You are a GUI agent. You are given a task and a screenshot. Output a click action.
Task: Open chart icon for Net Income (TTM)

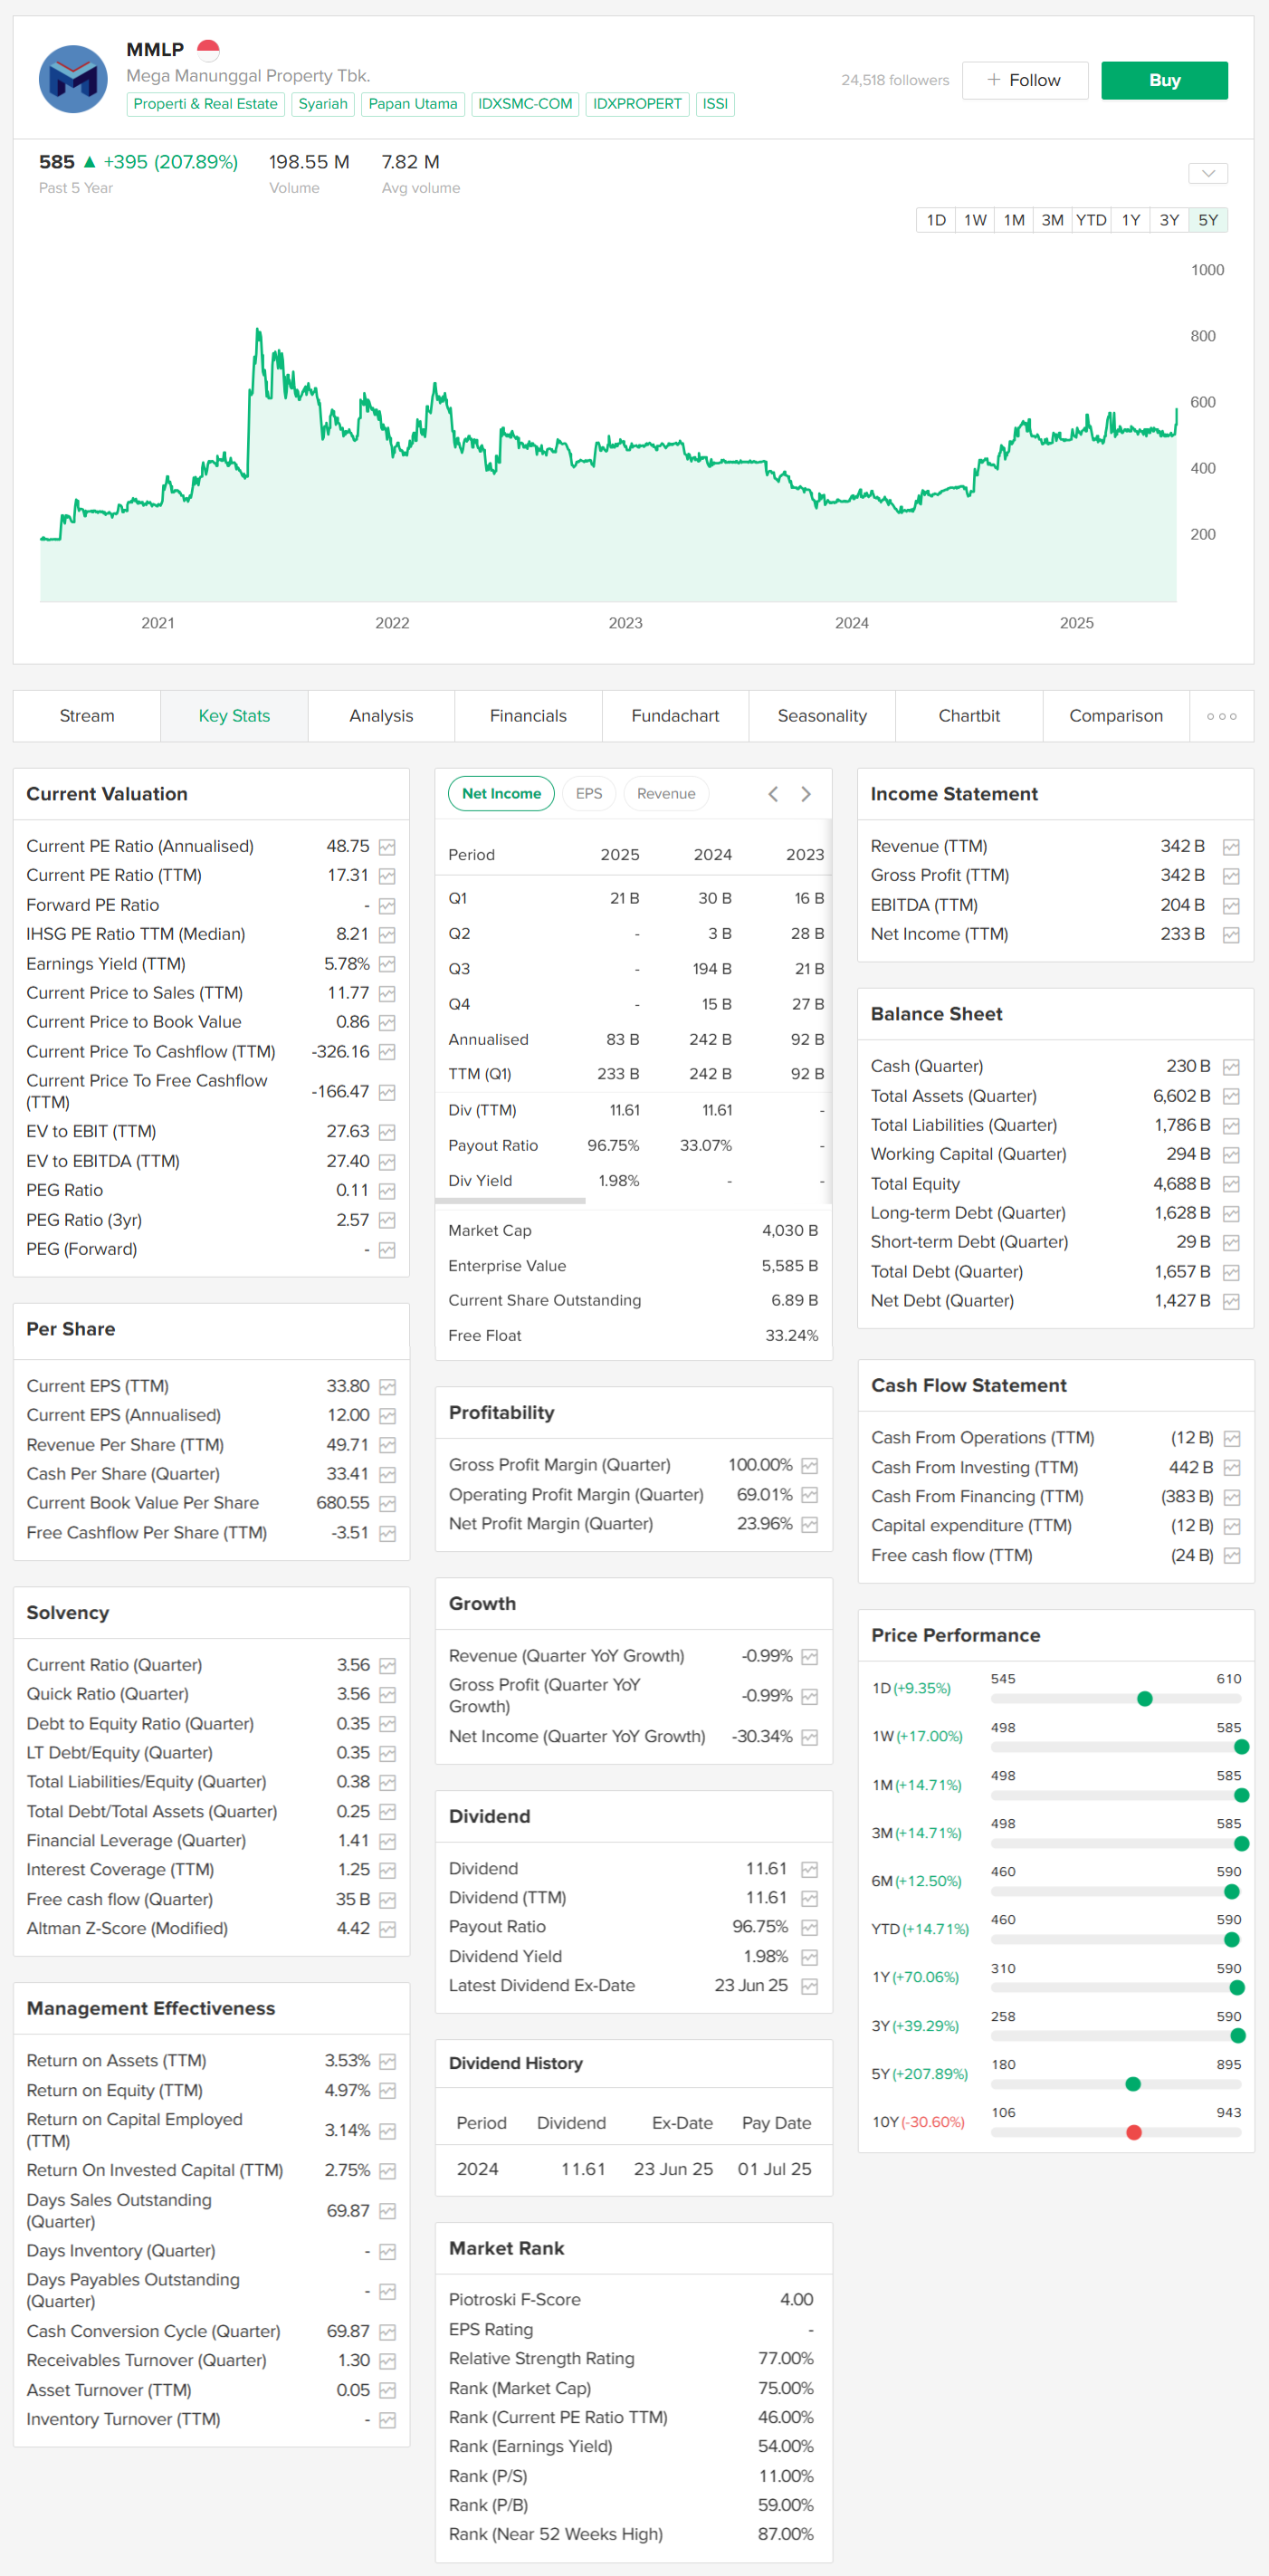(x=1231, y=935)
